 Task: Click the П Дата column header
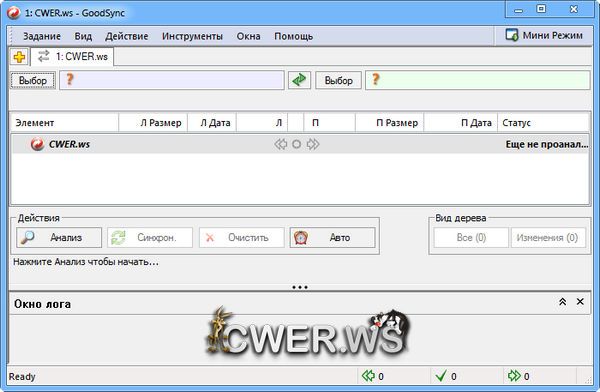[x=461, y=123]
